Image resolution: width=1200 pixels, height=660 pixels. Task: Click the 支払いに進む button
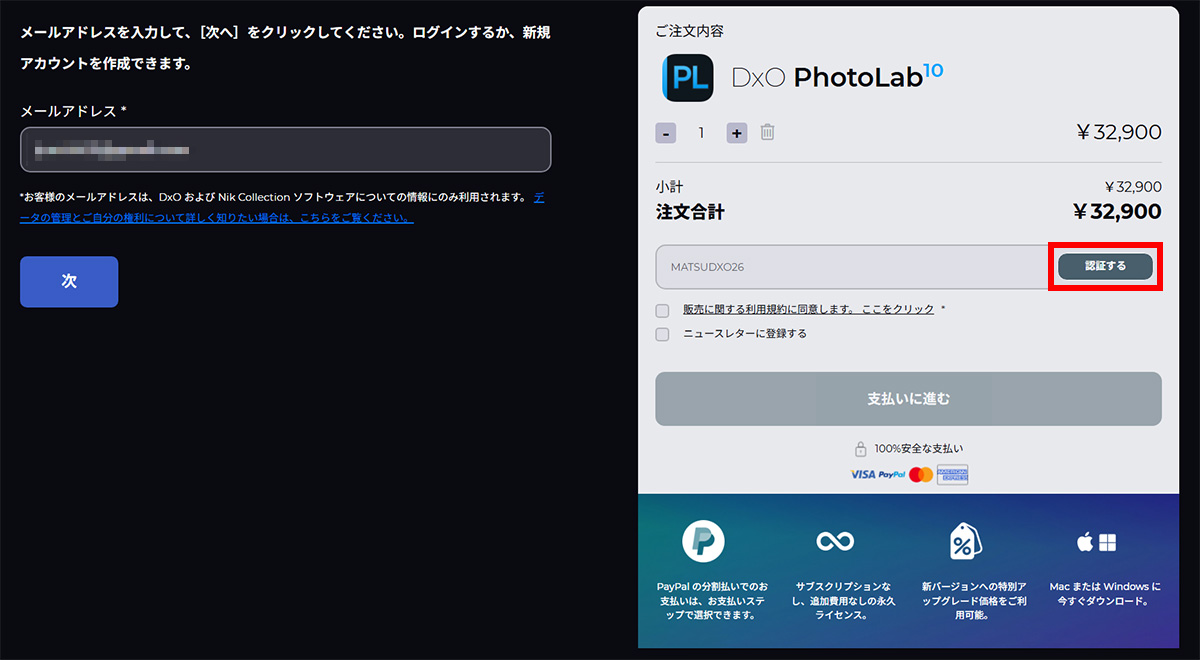pos(908,399)
